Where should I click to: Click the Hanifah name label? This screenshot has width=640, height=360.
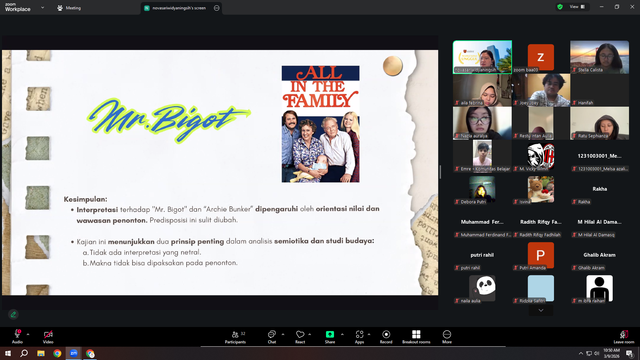coord(585,103)
